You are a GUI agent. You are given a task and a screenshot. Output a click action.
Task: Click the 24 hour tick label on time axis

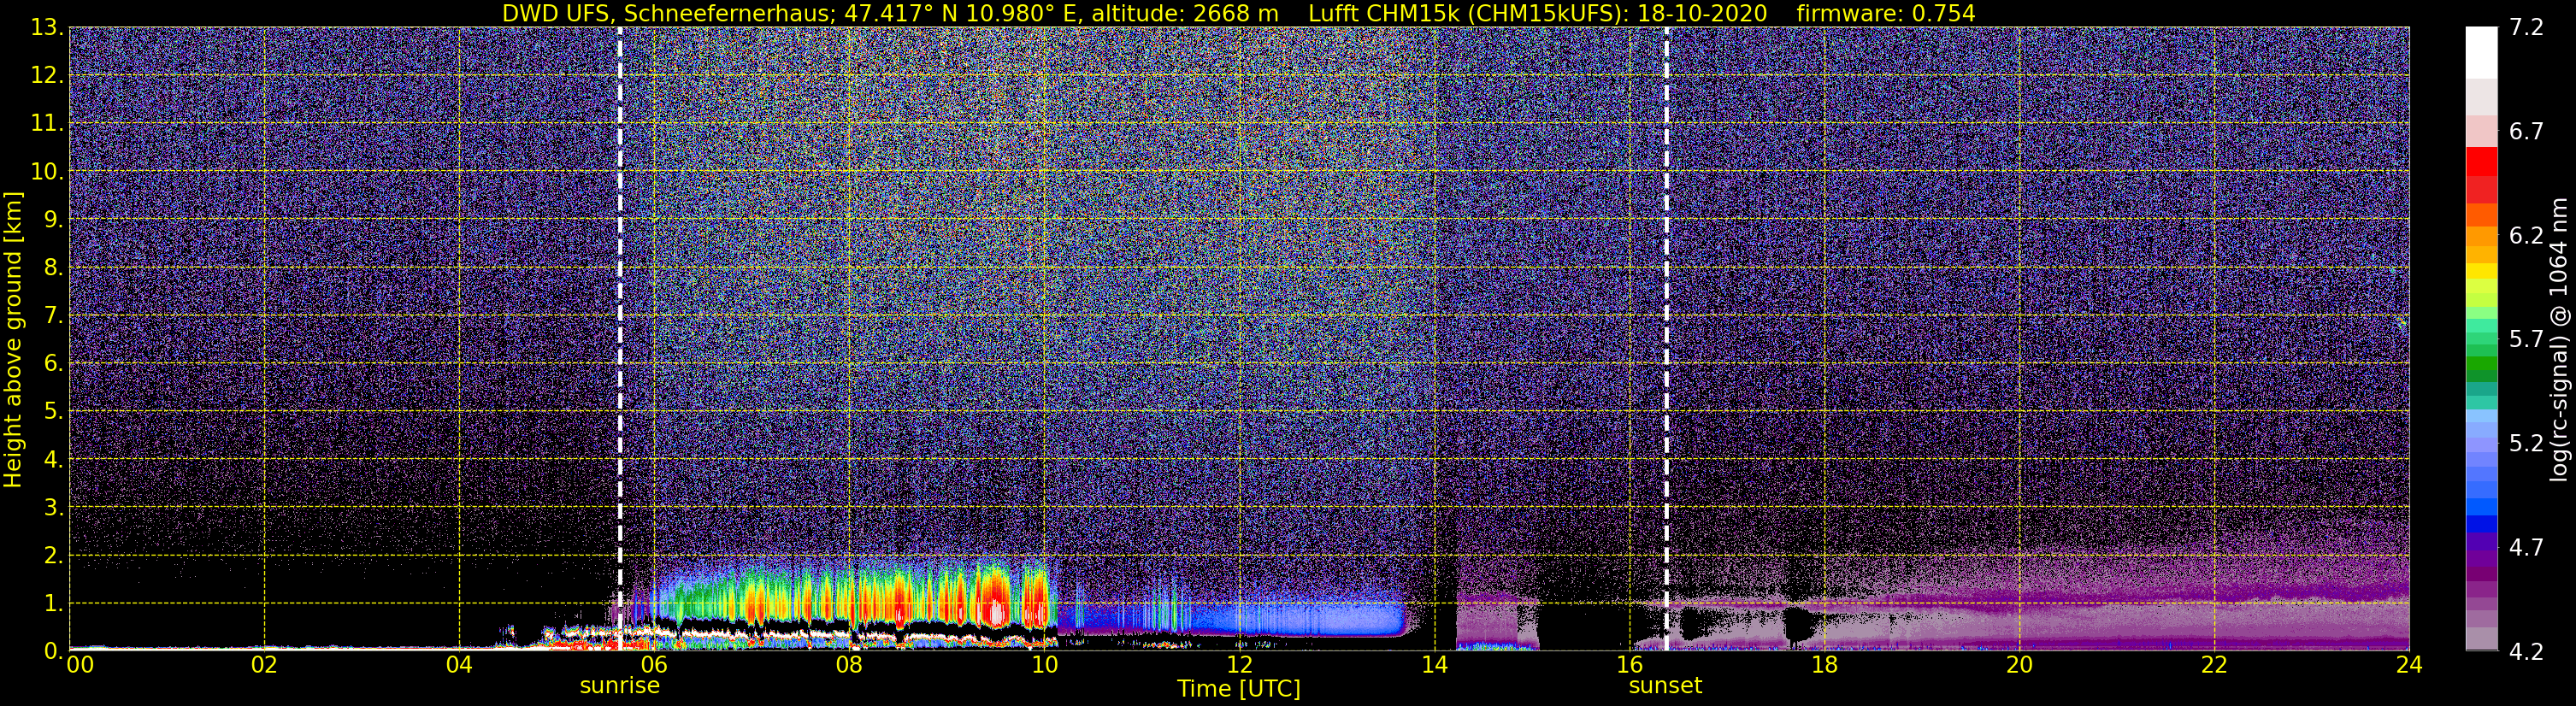[2409, 664]
